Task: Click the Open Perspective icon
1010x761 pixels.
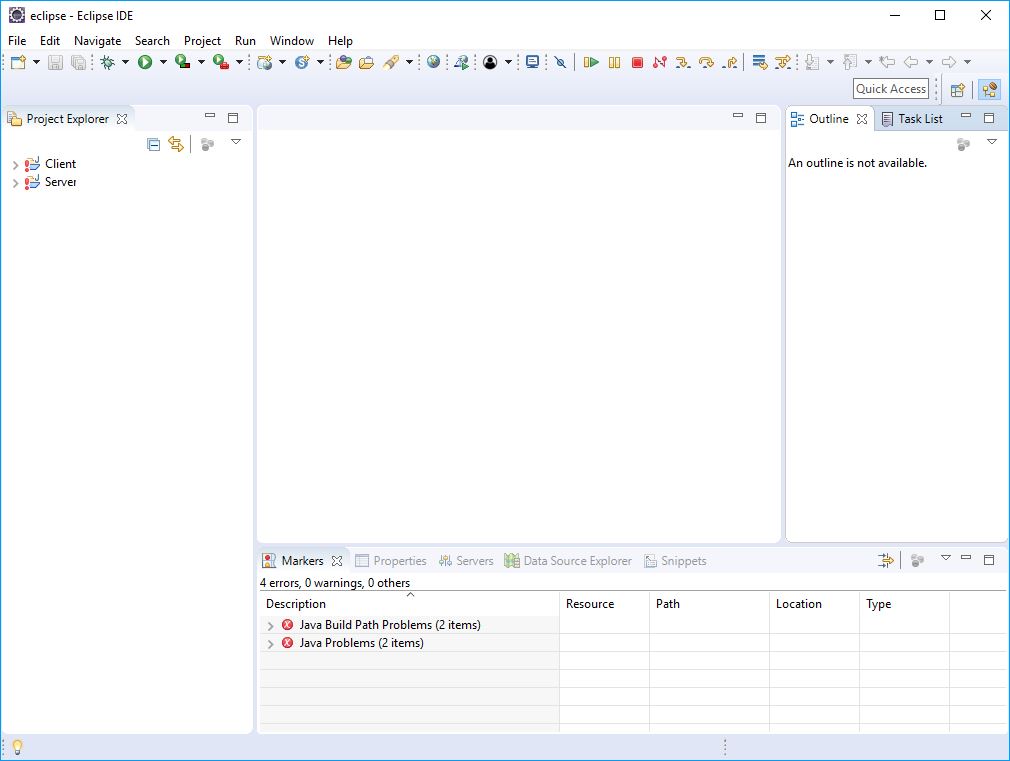Action: tap(958, 90)
